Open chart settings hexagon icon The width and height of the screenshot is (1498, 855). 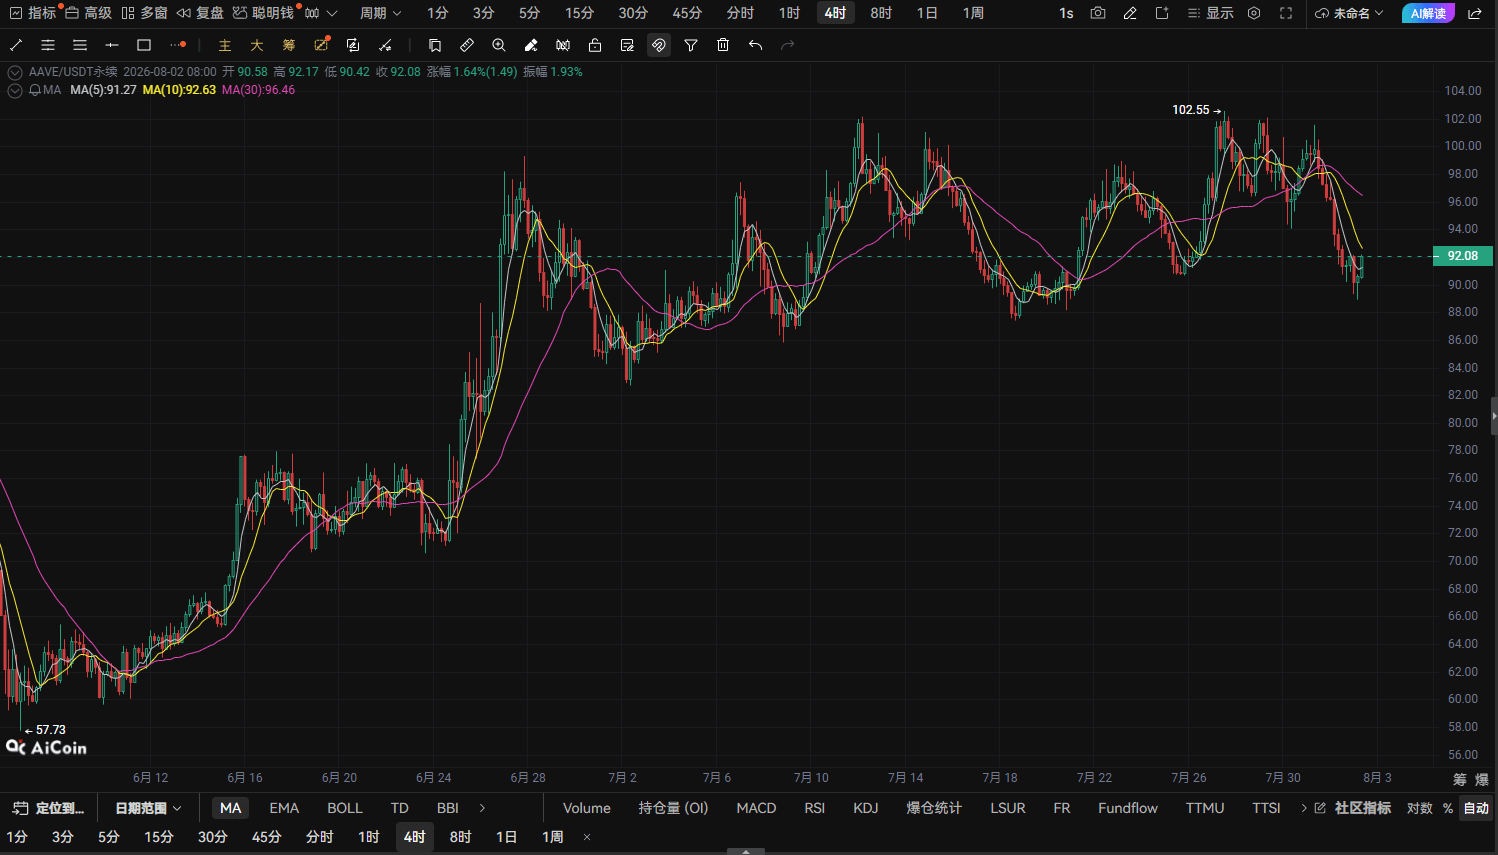1254,13
